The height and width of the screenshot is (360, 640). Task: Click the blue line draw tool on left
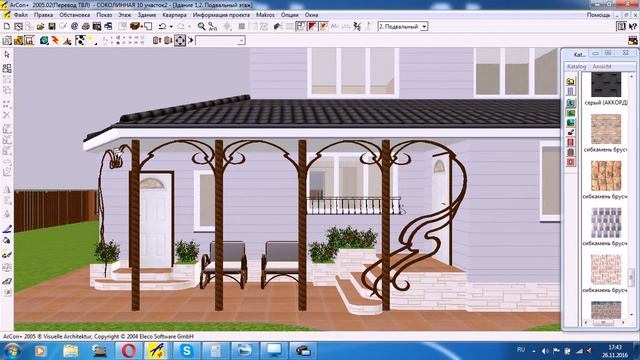(x=7, y=229)
